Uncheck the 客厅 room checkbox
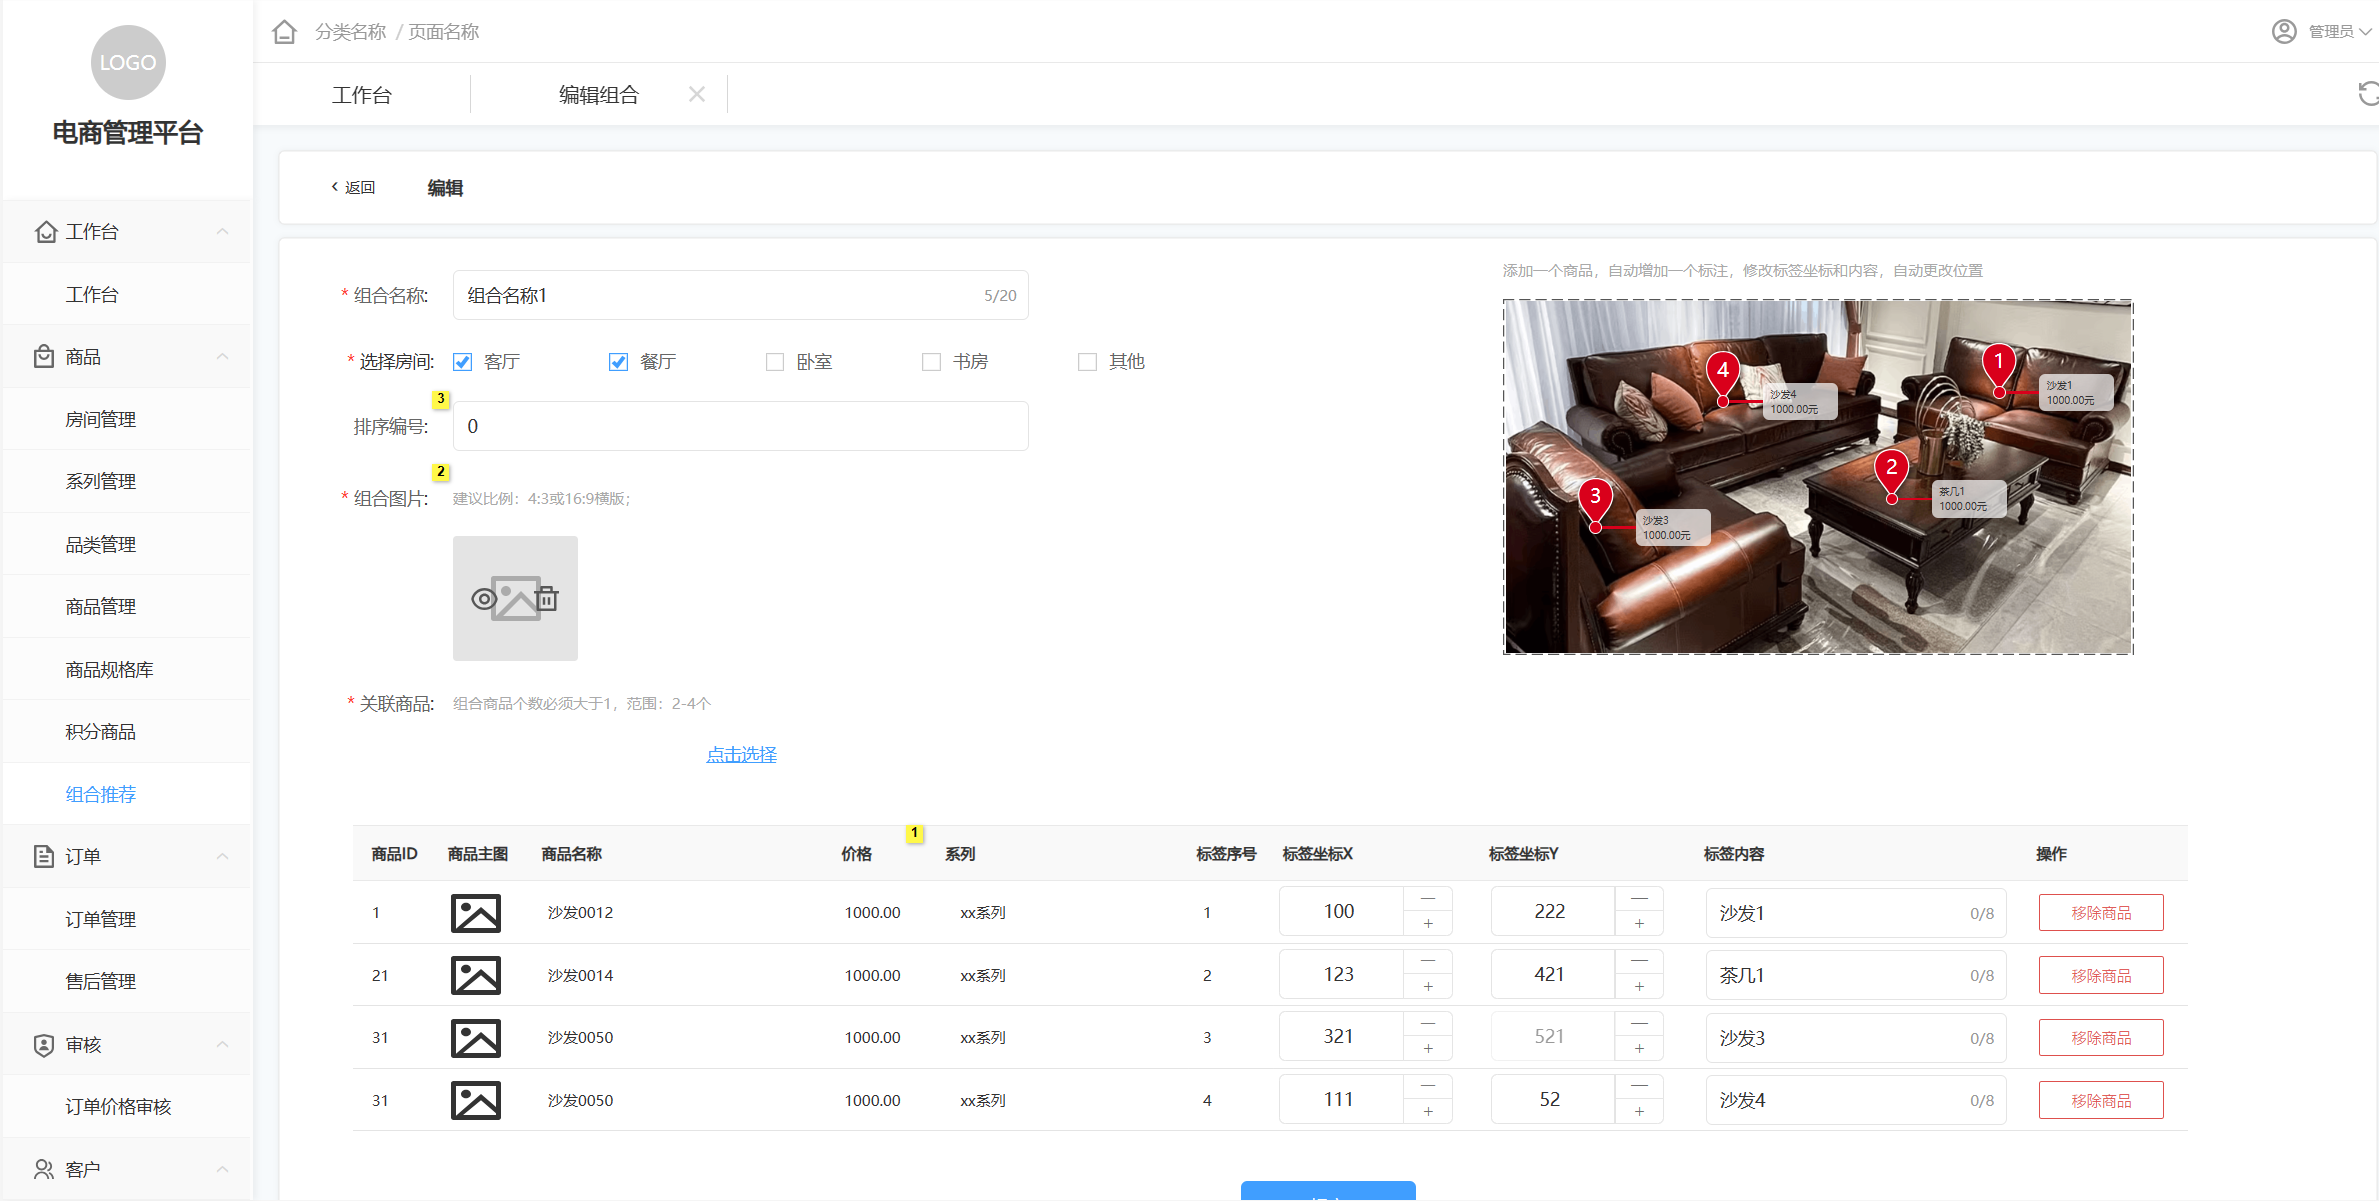This screenshot has width=2379, height=1201. pos(462,362)
